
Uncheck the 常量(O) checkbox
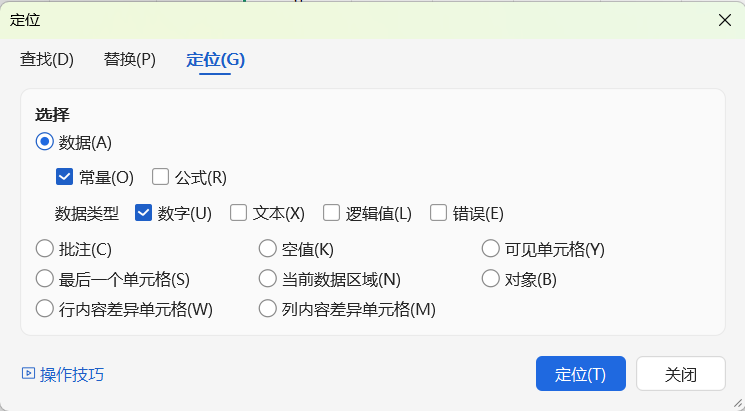pos(65,177)
